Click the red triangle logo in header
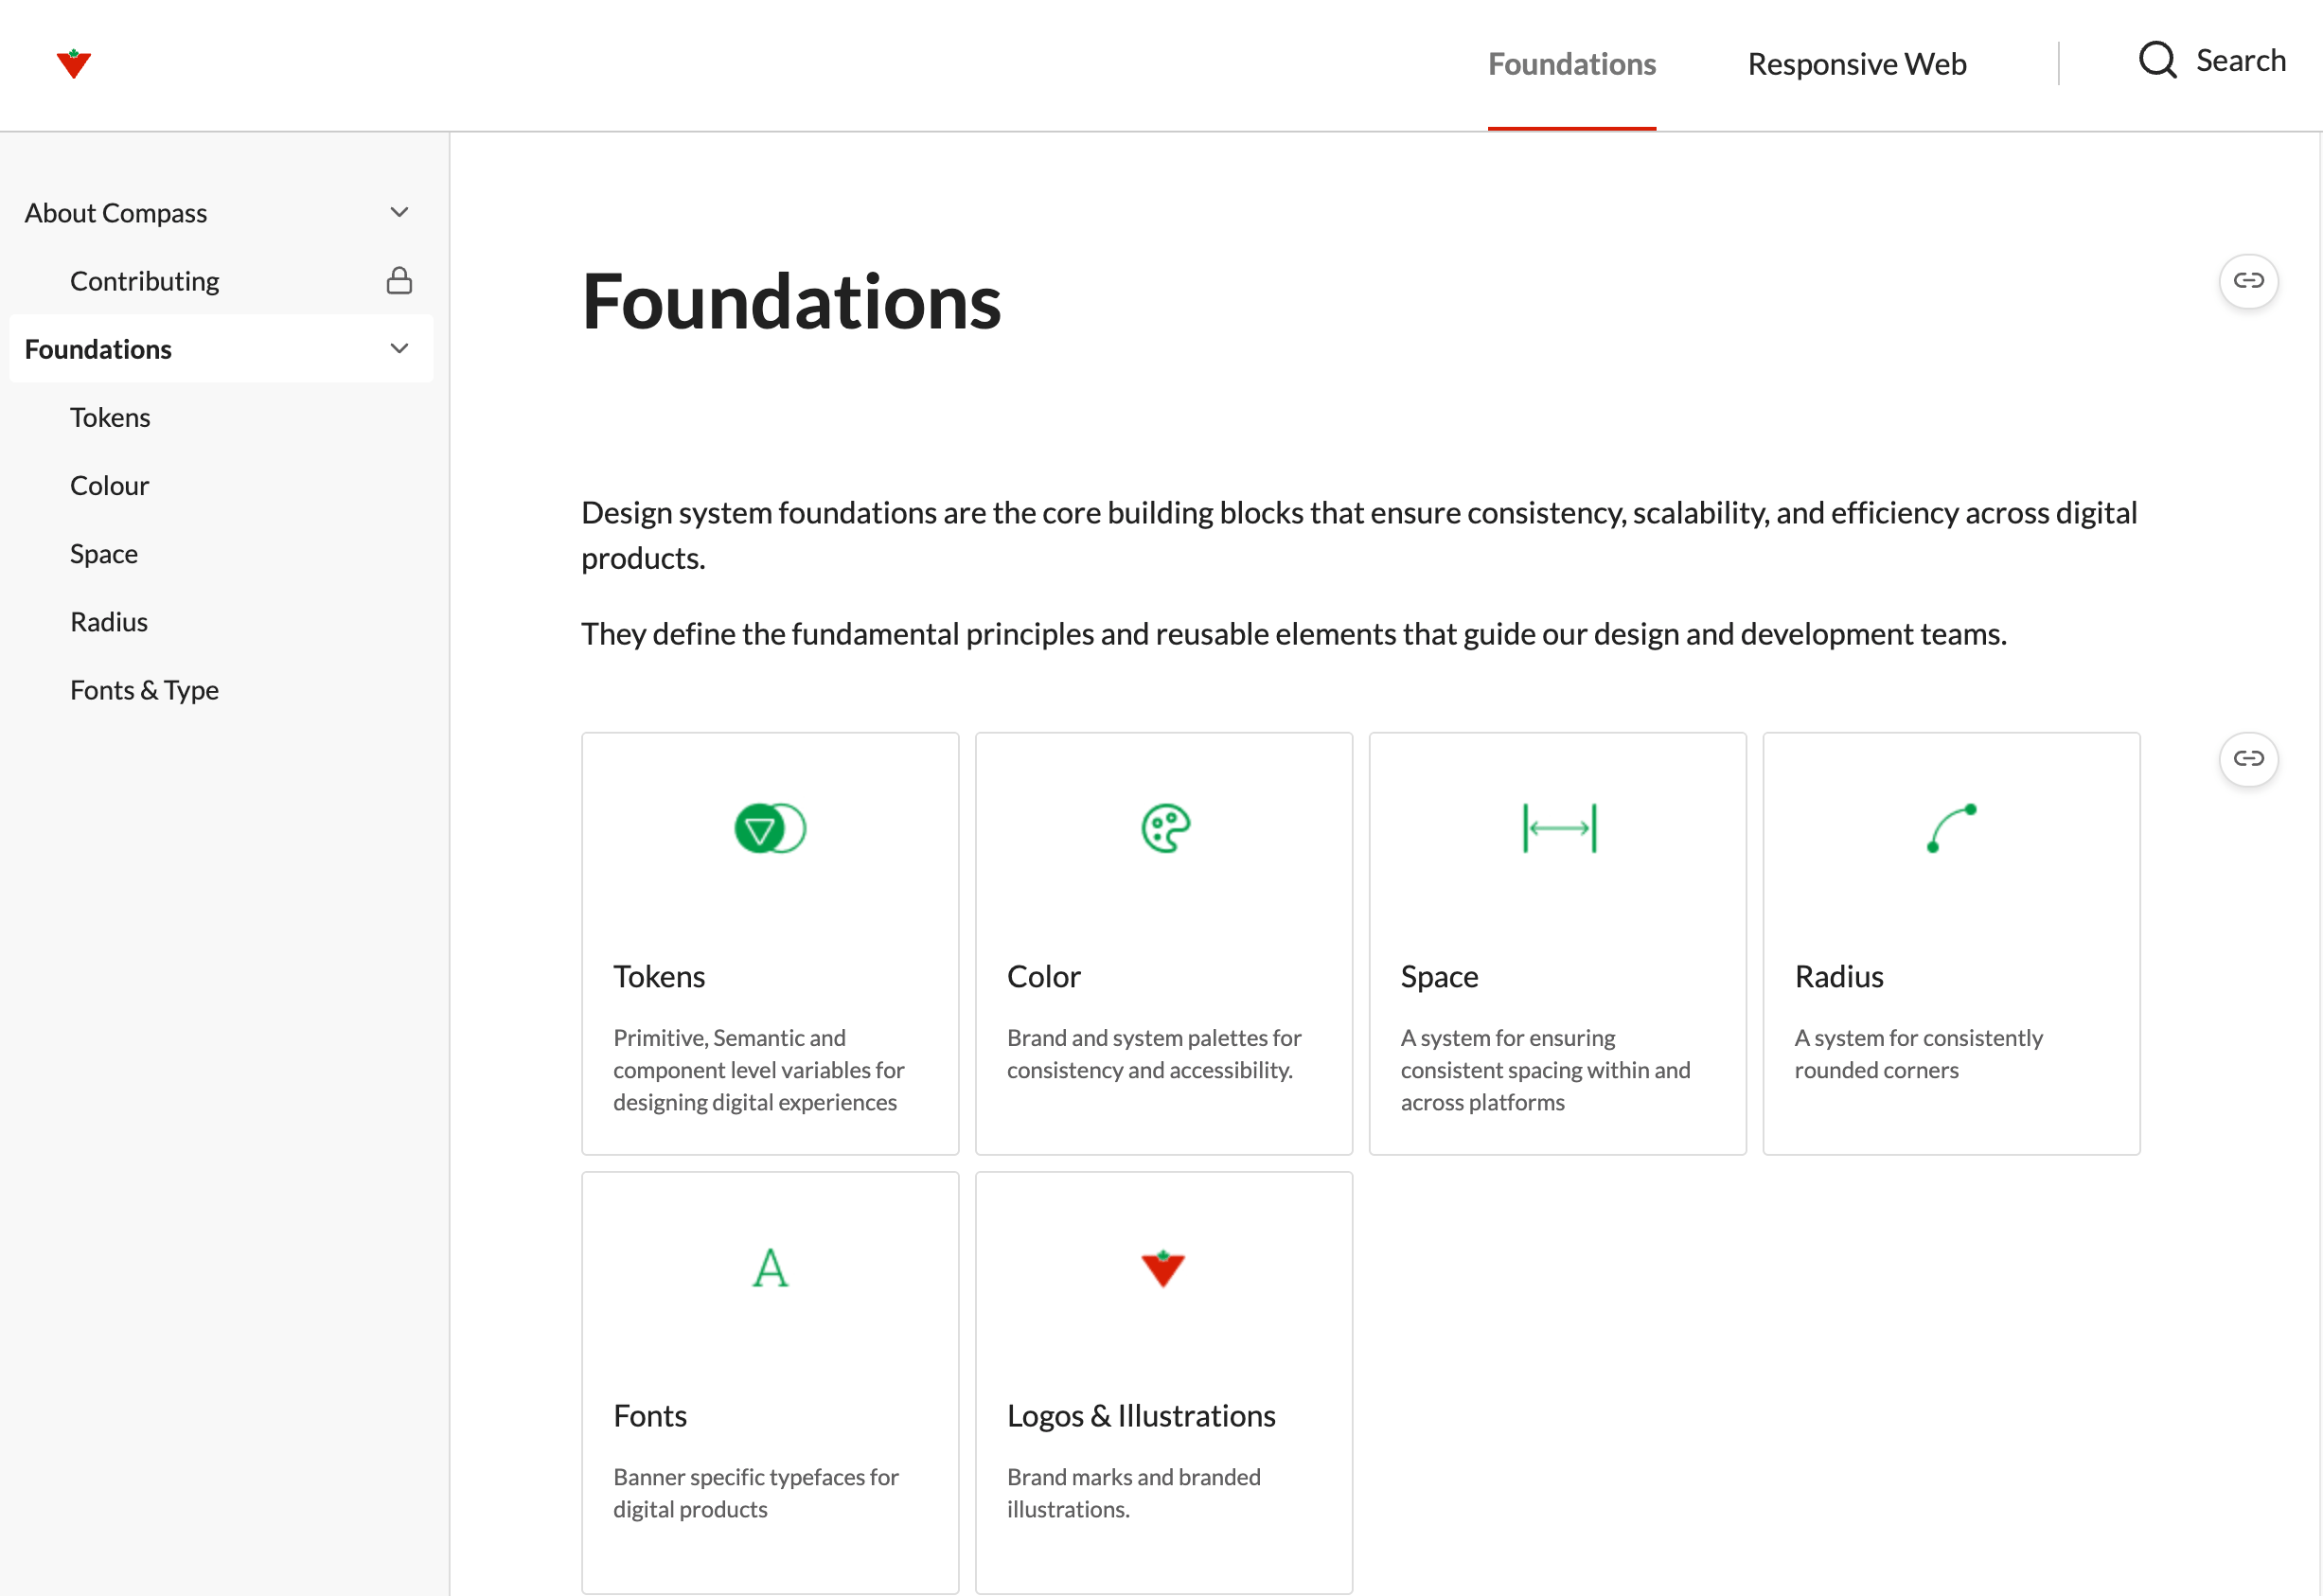 tap(74, 63)
